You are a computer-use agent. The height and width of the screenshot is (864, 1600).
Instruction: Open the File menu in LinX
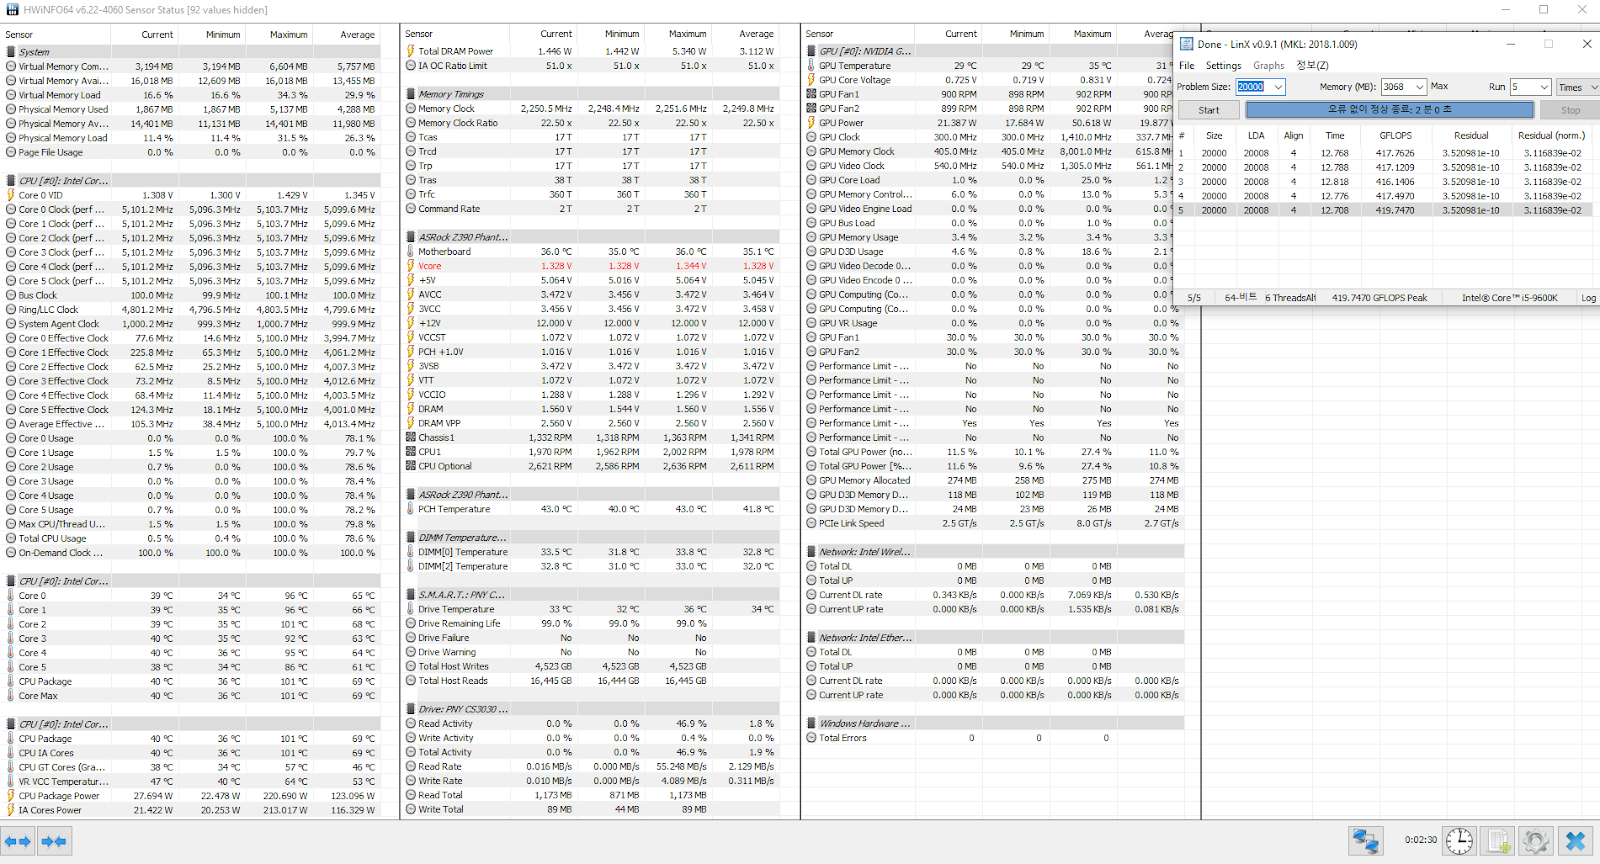(1187, 66)
